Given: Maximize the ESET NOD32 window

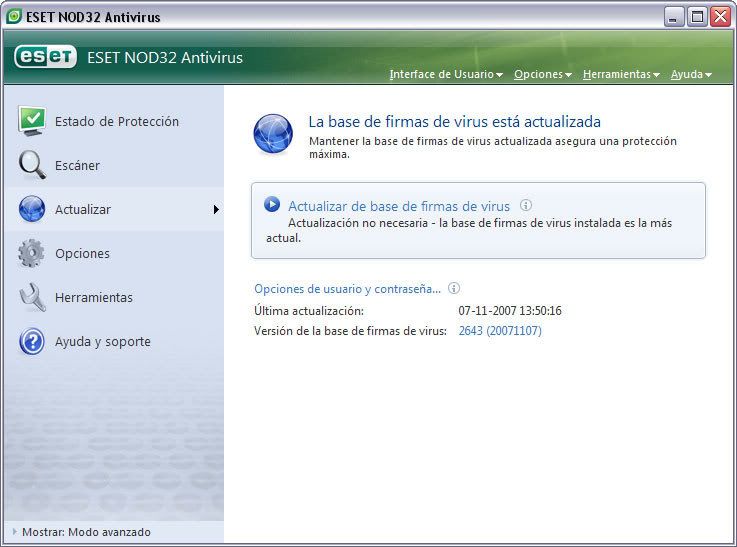Looking at the screenshot, I should pos(698,17).
